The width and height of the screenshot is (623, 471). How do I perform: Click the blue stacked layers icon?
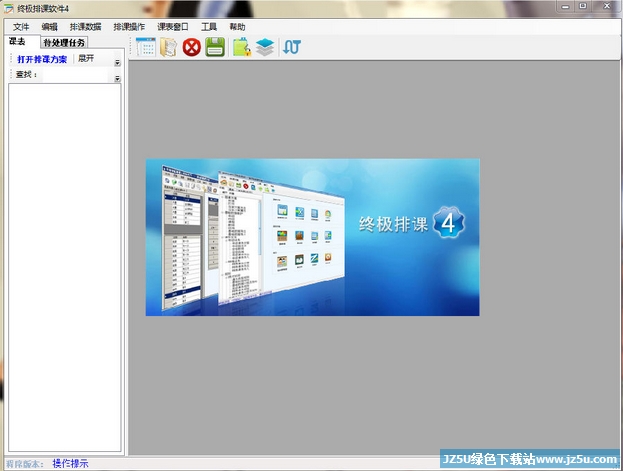tap(265, 47)
